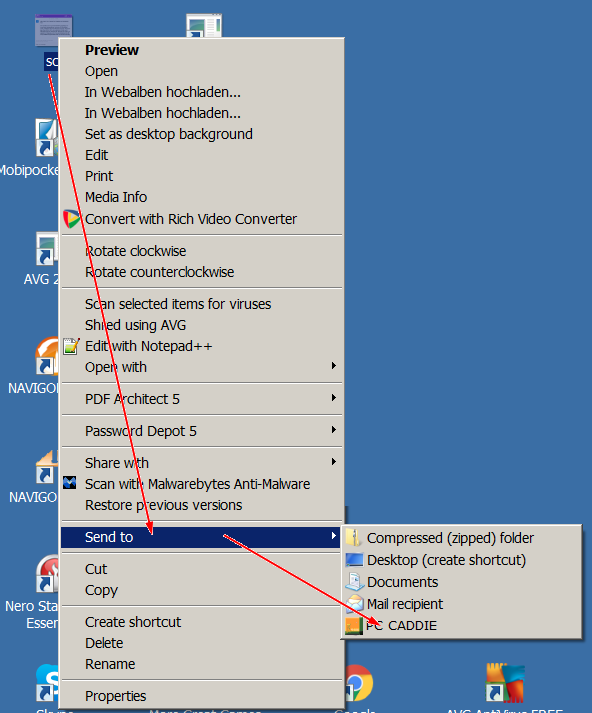Expand the Password Depot 5 submenu arrow

click(x=334, y=430)
